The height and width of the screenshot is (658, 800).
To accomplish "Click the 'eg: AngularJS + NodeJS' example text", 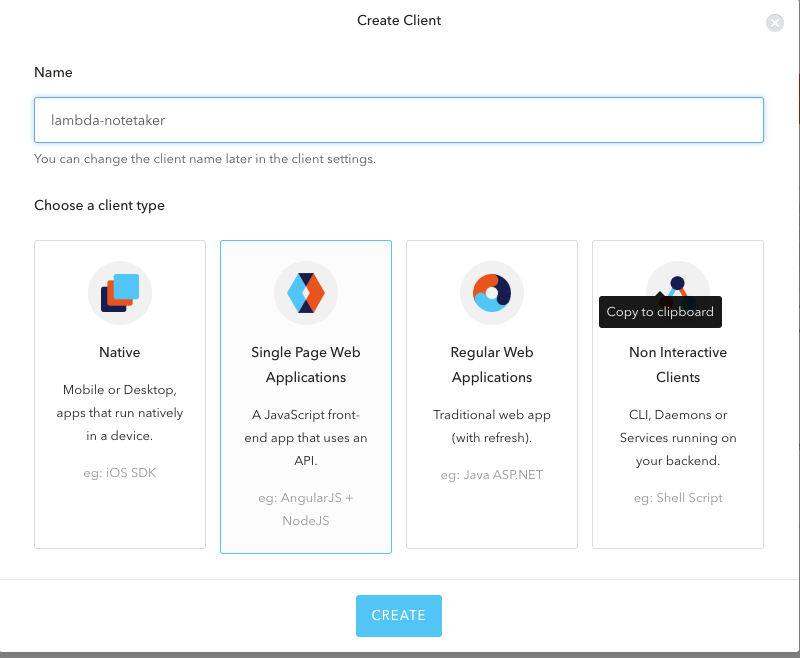I will click(306, 509).
